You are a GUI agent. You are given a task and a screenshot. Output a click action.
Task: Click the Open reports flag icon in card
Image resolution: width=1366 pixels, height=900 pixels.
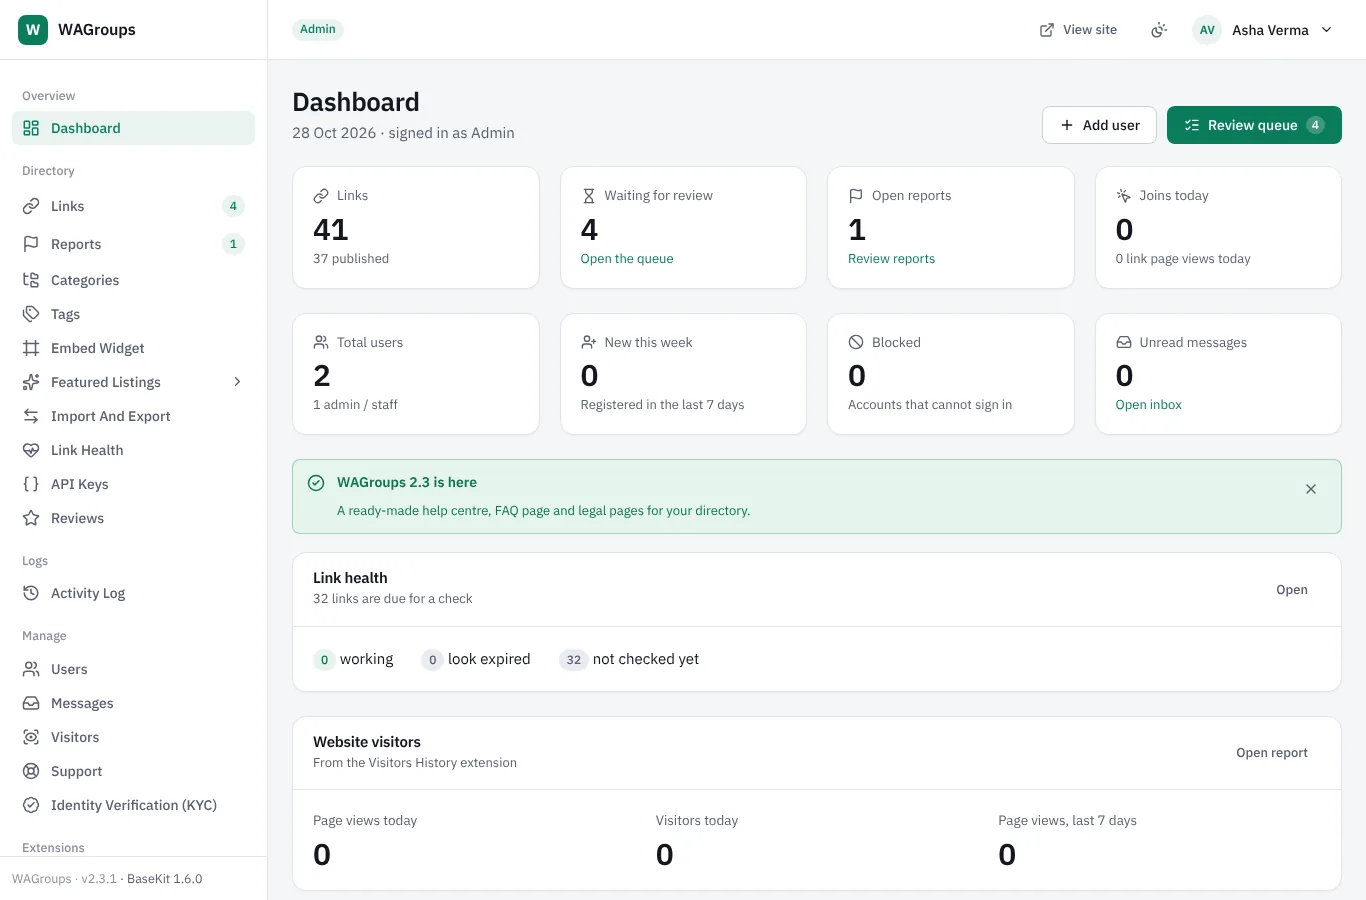point(856,196)
